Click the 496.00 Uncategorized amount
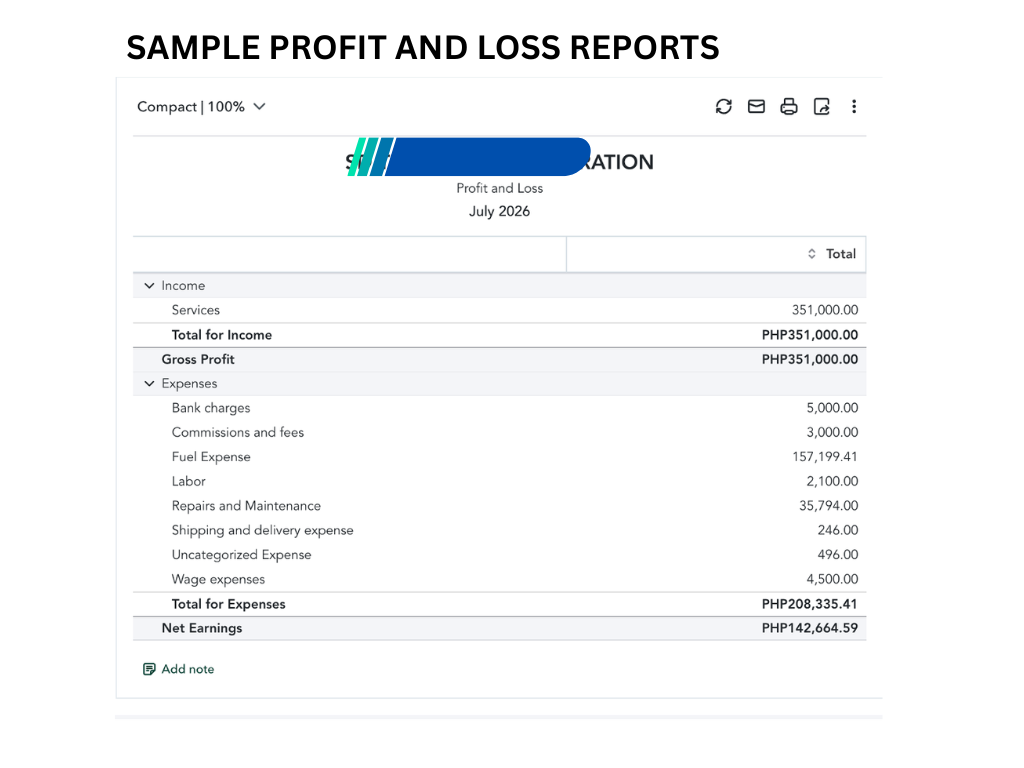Viewport: 1024px width, 768px height. [838, 555]
